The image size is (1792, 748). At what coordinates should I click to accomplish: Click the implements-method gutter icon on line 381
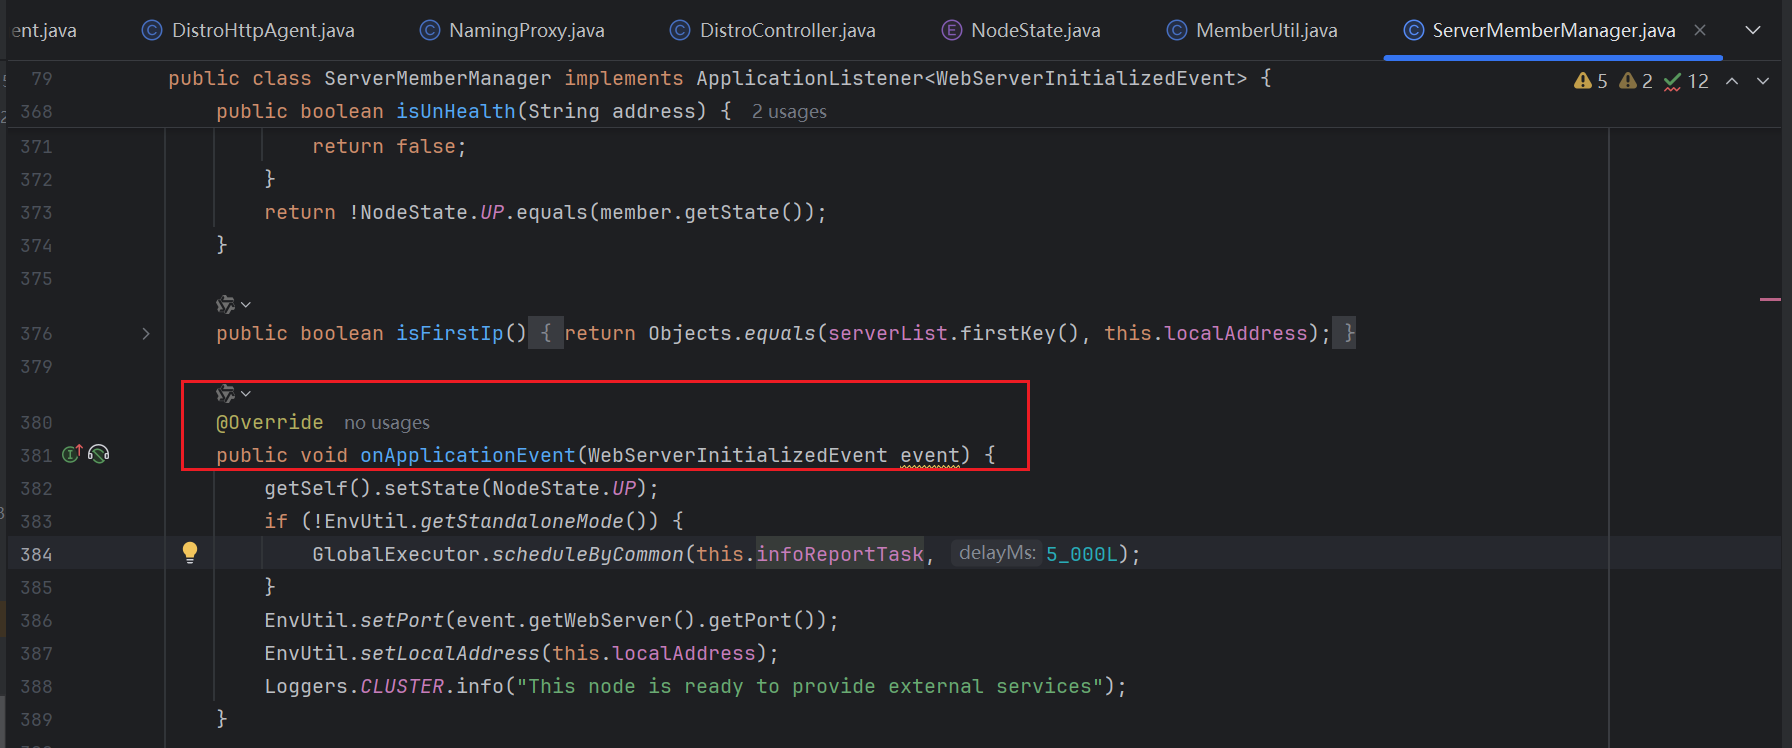click(x=72, y=454)
